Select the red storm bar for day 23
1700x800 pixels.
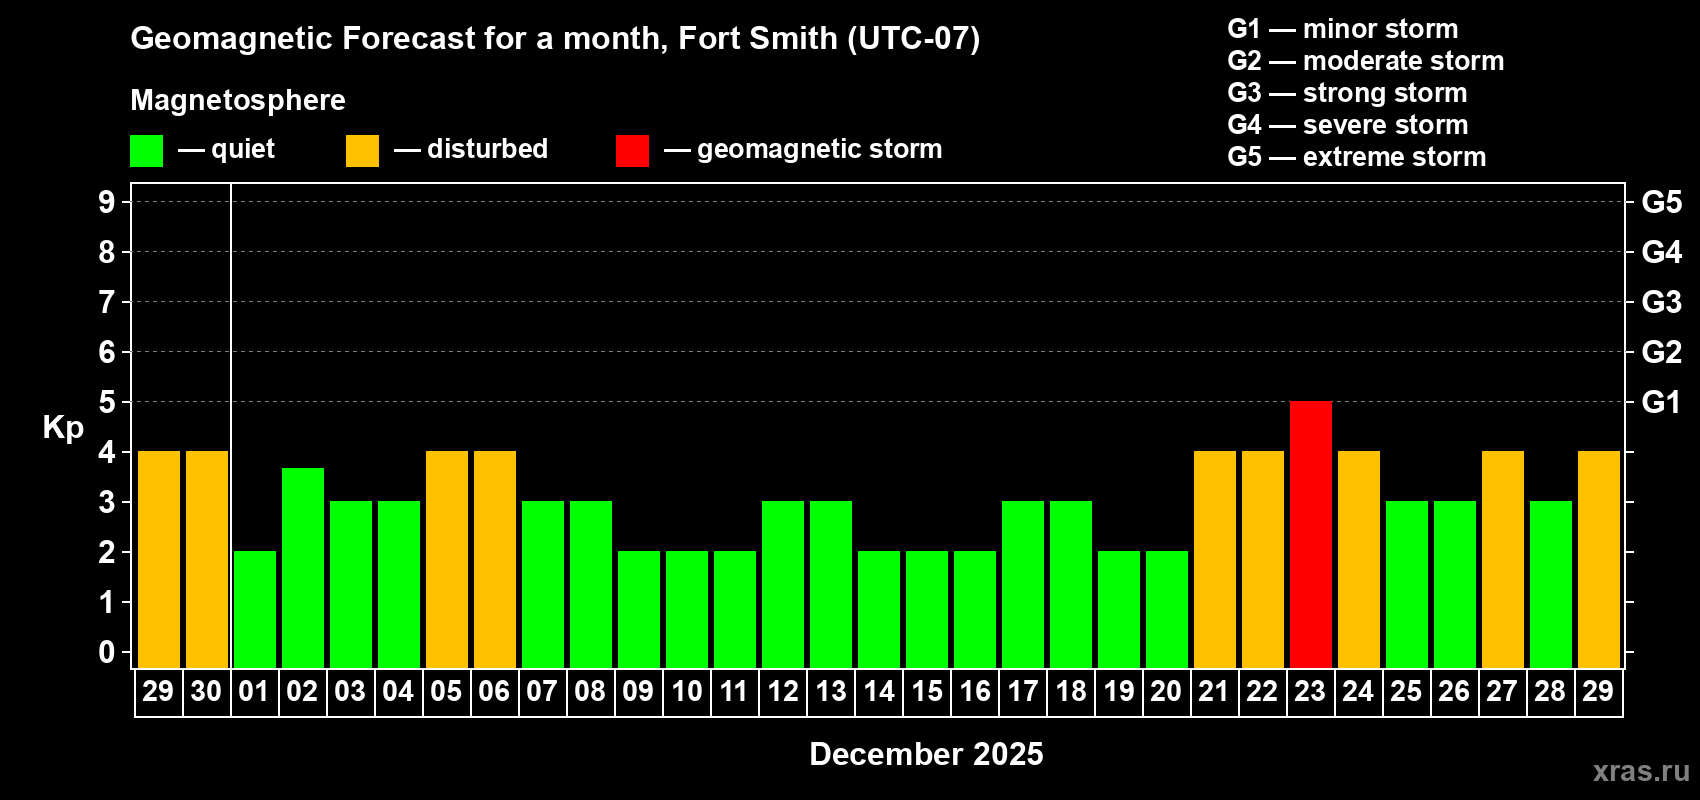pos(1310,534)
